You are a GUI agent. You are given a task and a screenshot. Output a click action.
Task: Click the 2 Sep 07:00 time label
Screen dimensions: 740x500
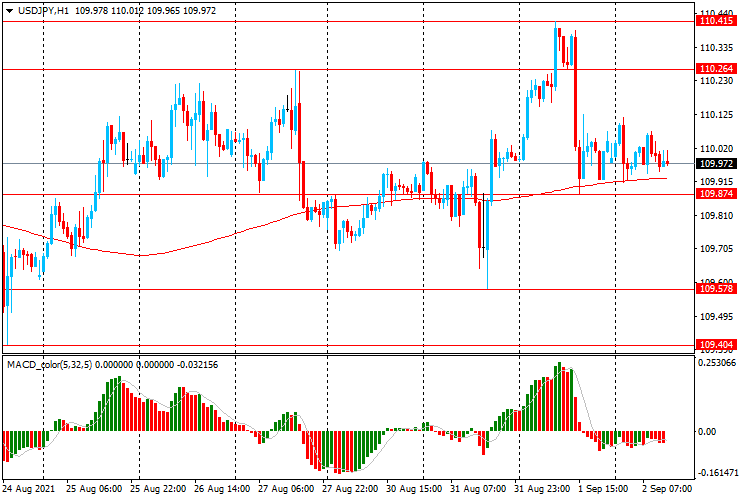pyautogui.click(x=667, y=489)
